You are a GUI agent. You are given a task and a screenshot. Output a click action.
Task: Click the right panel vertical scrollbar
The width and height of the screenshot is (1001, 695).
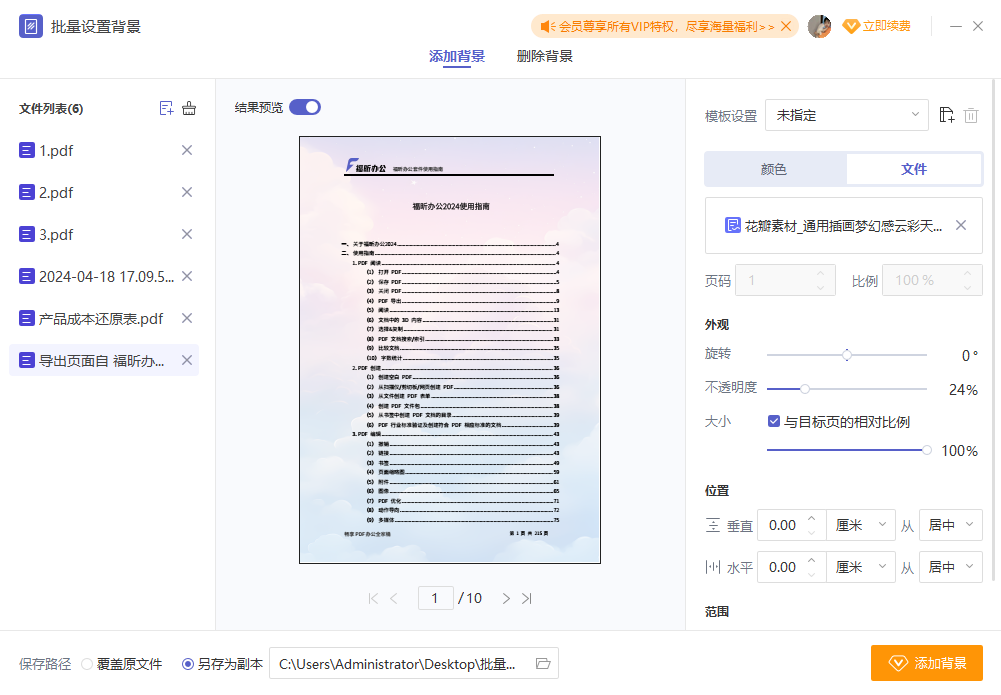[994, 332]
